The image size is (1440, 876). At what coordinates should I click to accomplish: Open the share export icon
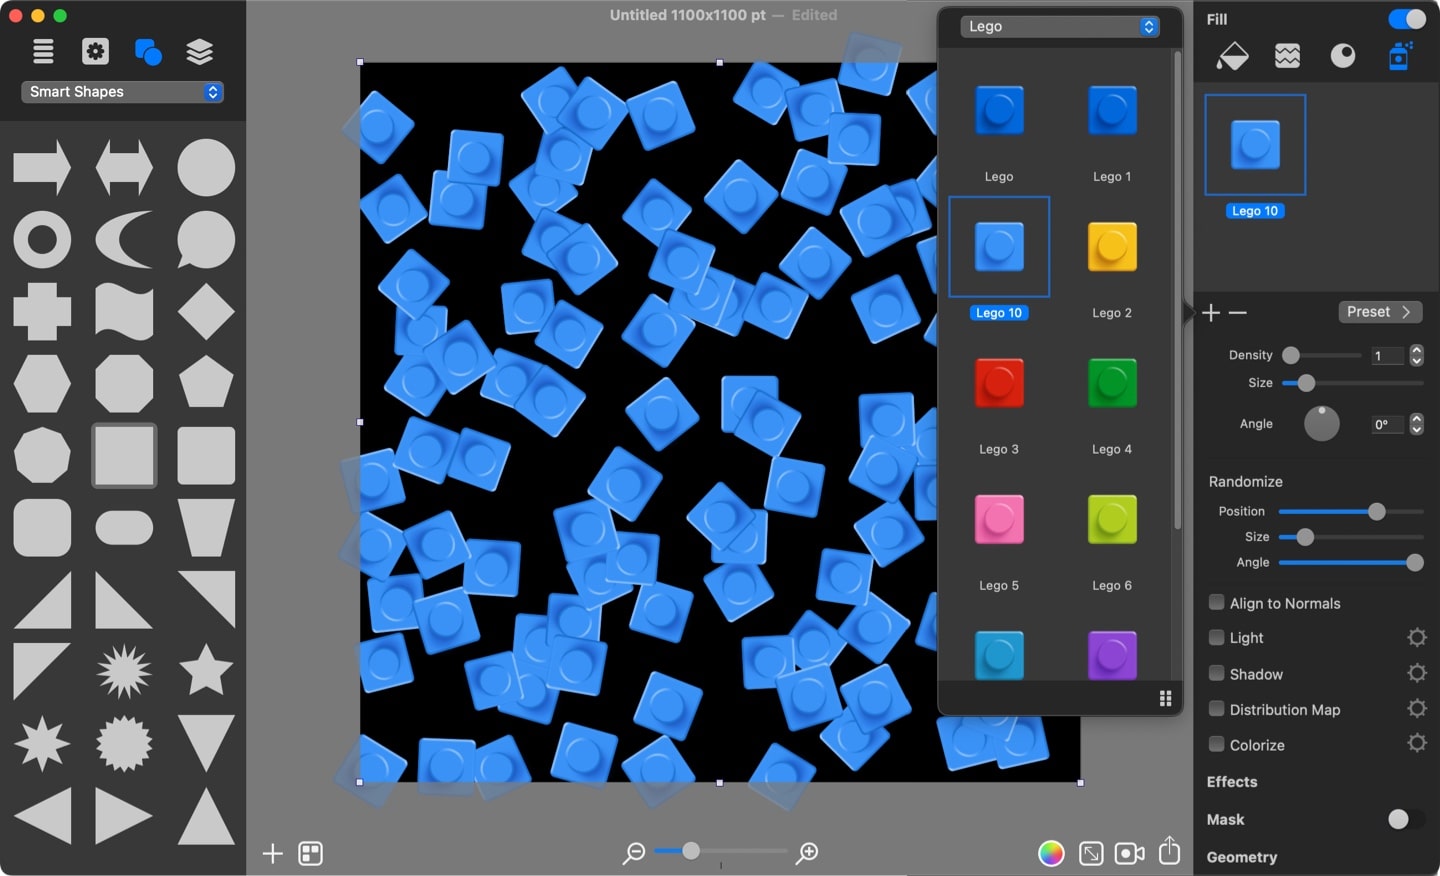coord(1170,851)
